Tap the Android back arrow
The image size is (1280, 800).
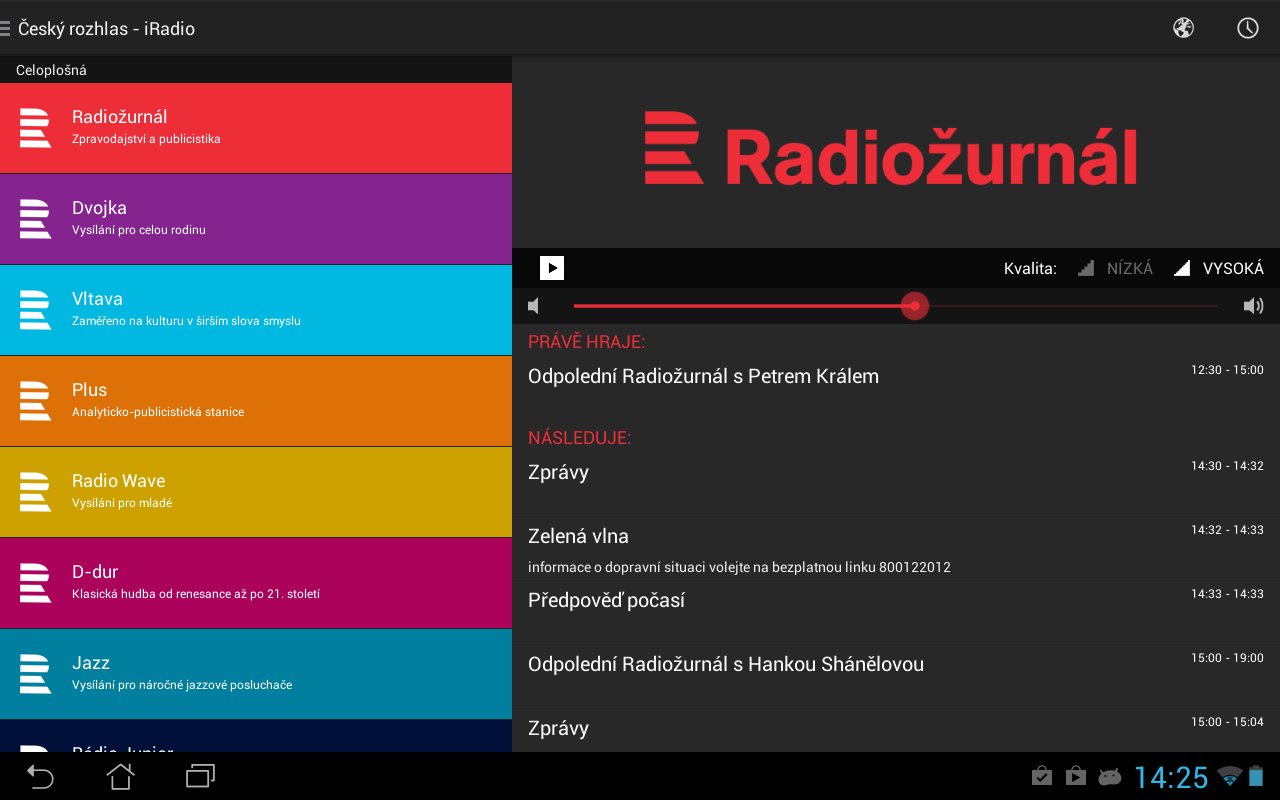[x=40, y=776]
